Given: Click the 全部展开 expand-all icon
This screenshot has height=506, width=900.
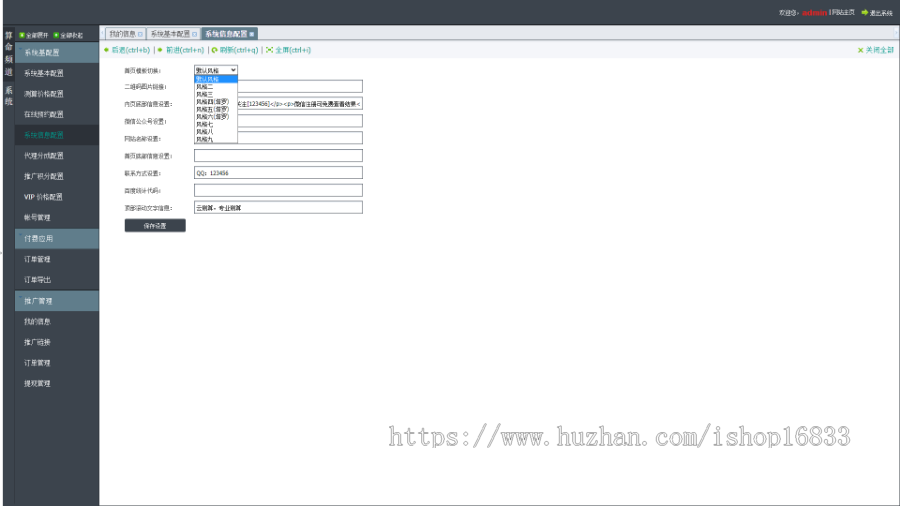Looking at the screenshot, I should [x=22, y=35].
